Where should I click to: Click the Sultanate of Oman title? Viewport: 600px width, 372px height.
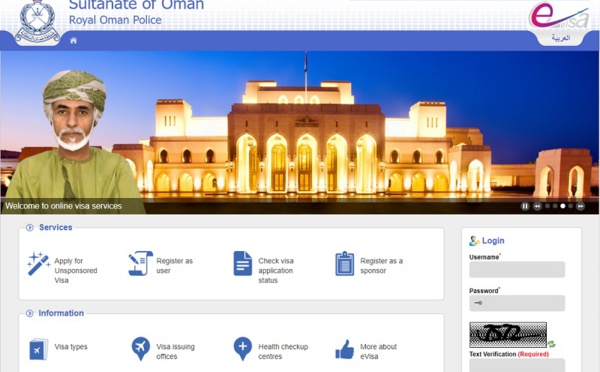[136, 5]
